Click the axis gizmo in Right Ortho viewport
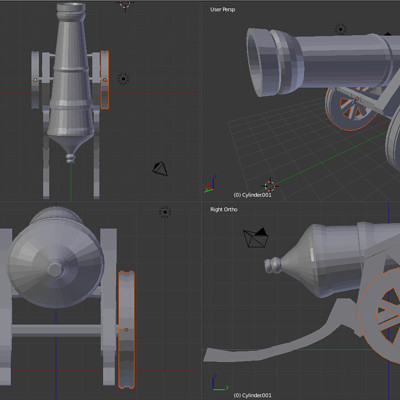Viewport: 400px width, 400px height. pos(219,383)
